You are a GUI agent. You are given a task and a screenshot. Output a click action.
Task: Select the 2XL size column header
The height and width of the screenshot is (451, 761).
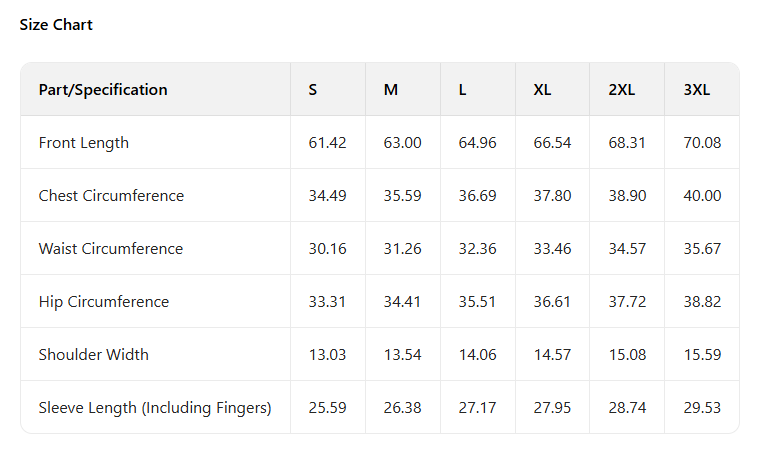tap(621, 90)
